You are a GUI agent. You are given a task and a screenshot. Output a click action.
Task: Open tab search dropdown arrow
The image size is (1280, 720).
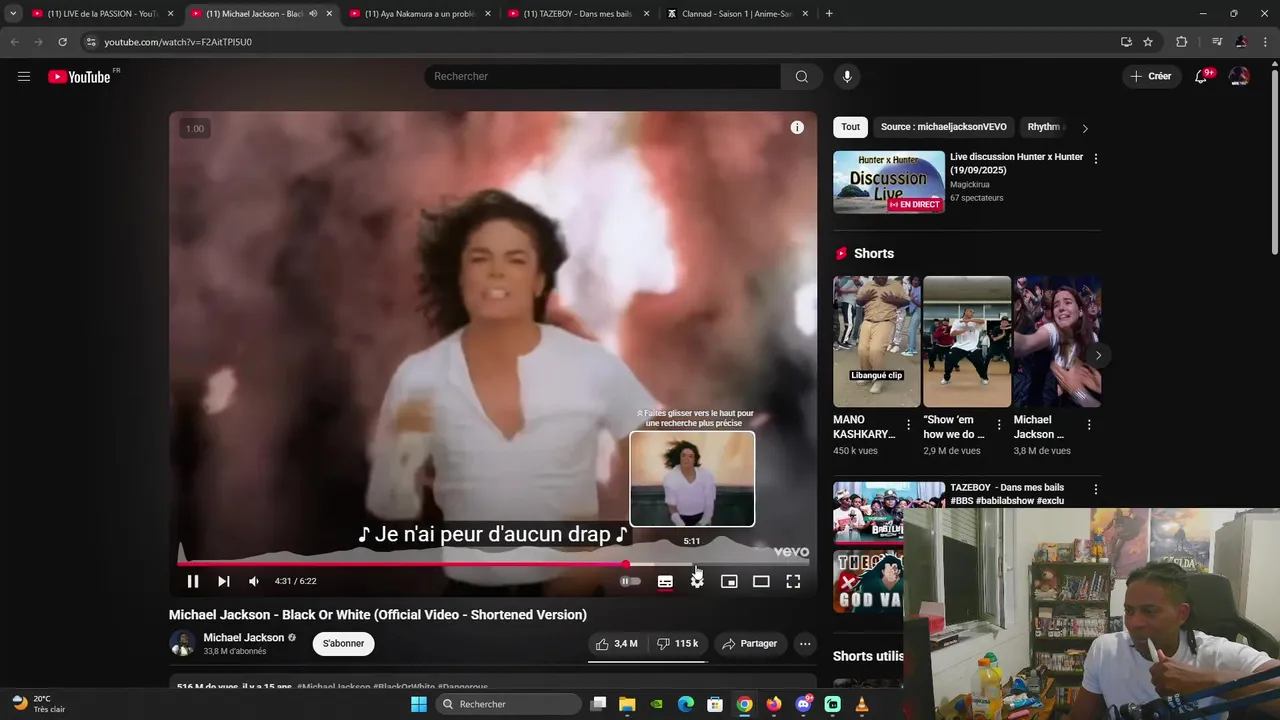click(13, 14)
